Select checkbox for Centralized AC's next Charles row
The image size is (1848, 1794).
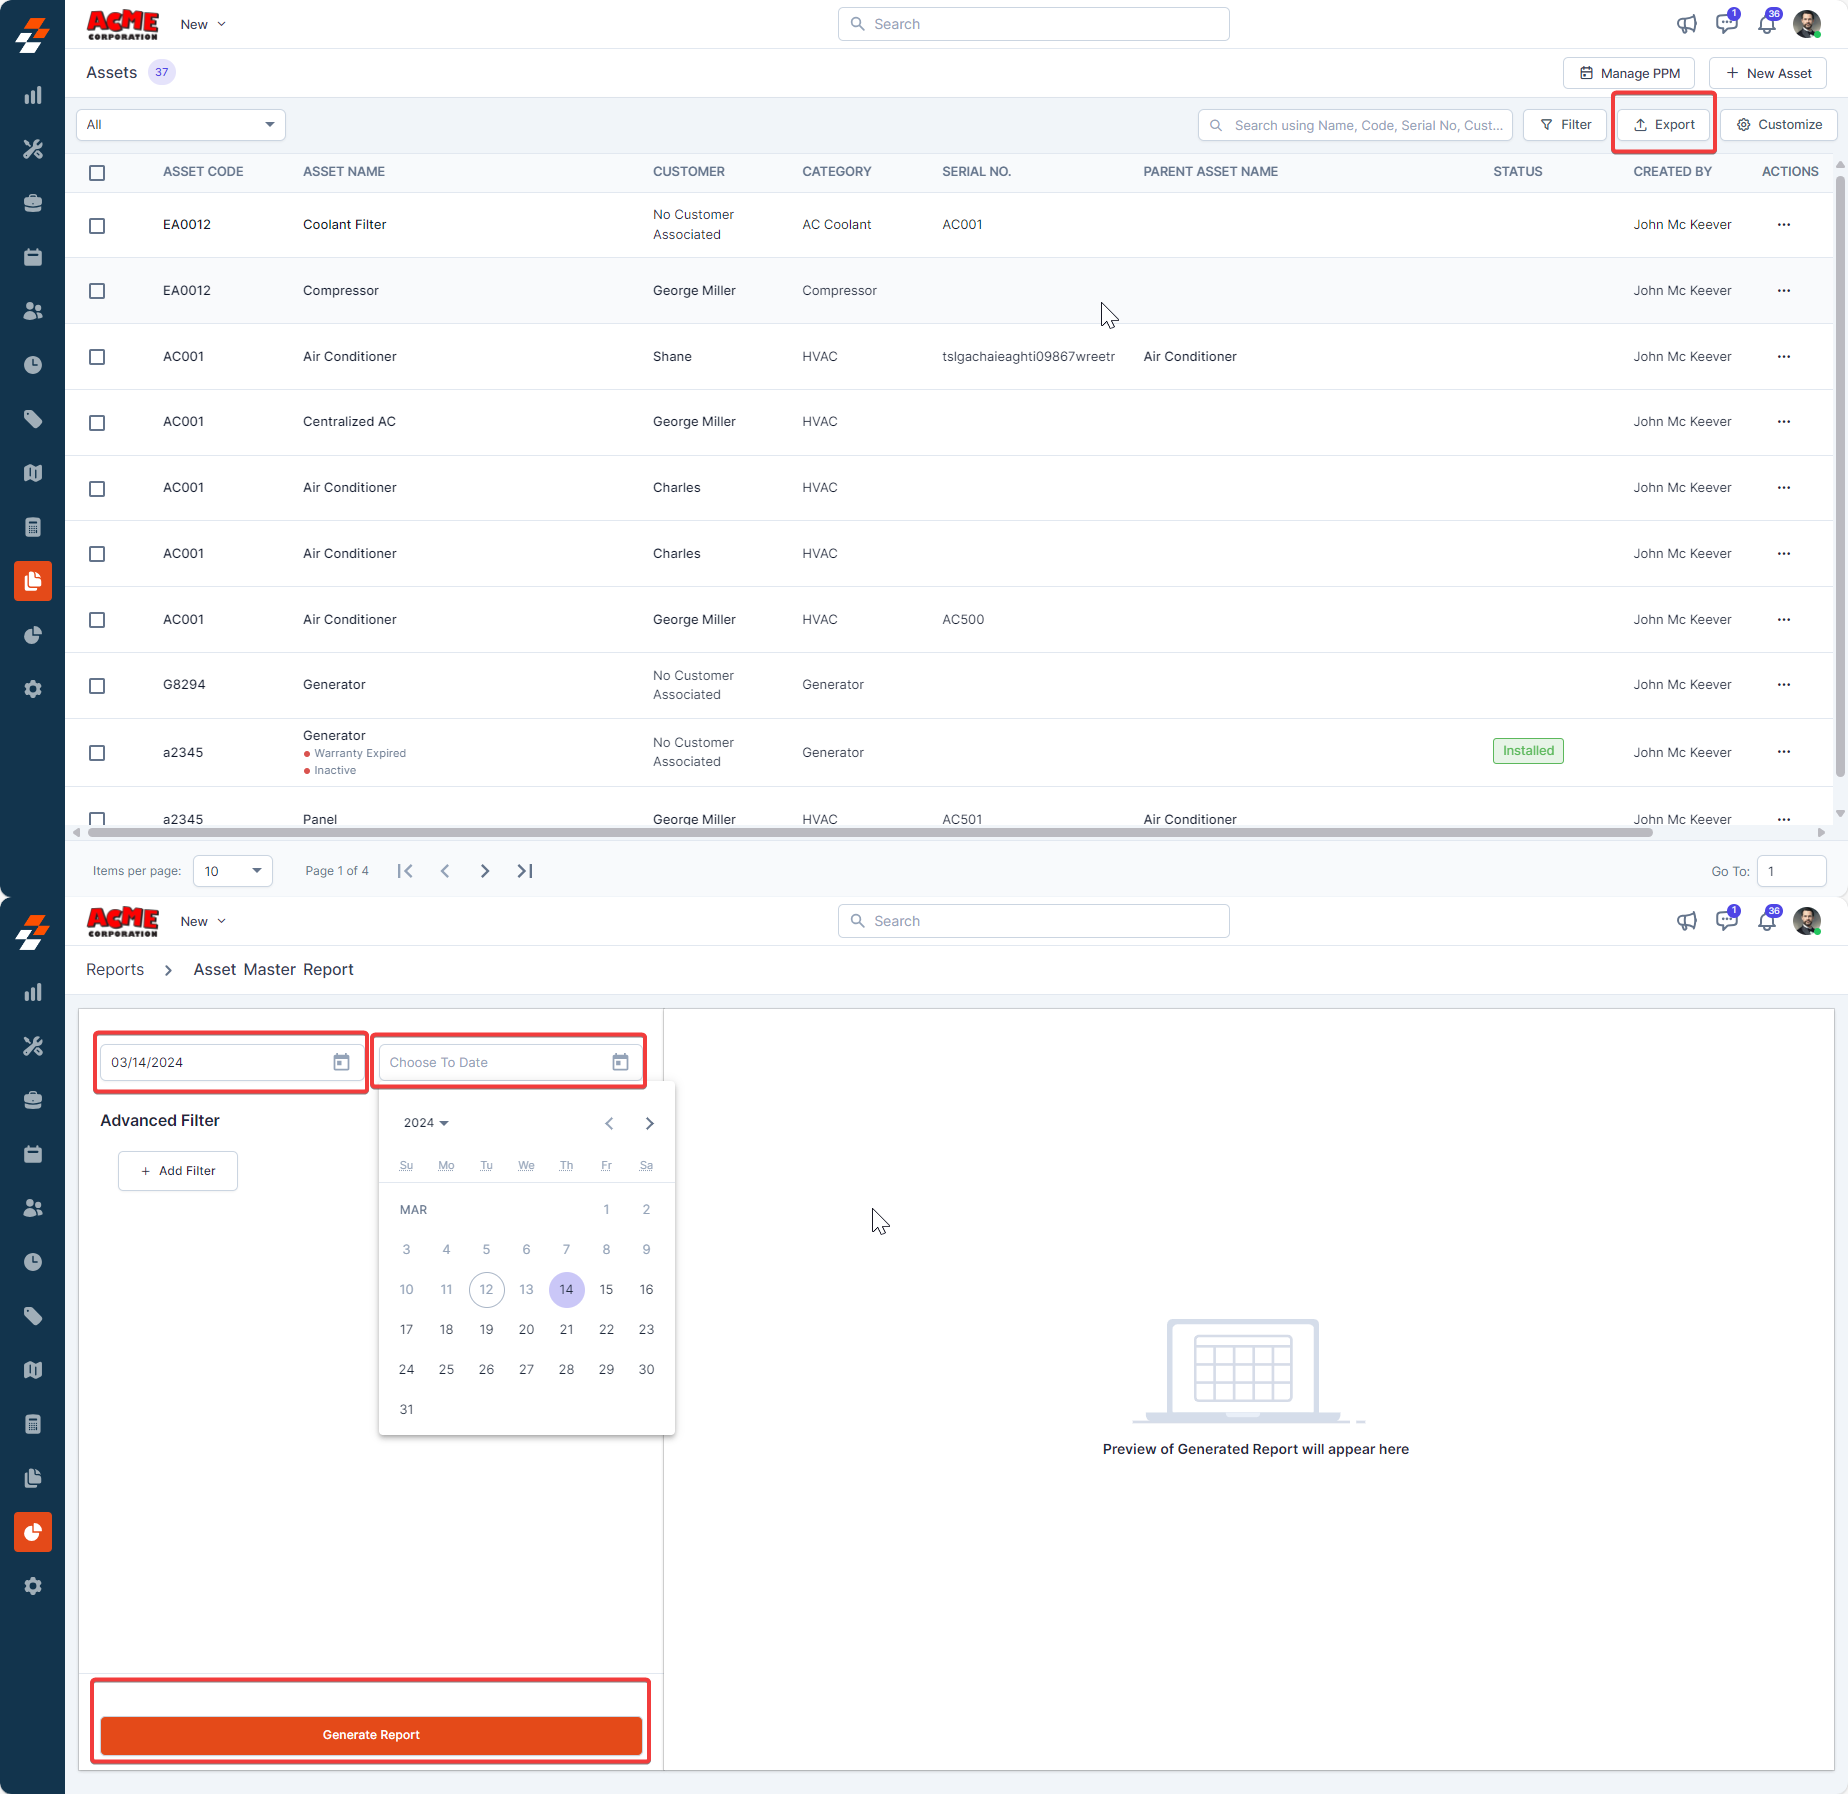point(97,489)
